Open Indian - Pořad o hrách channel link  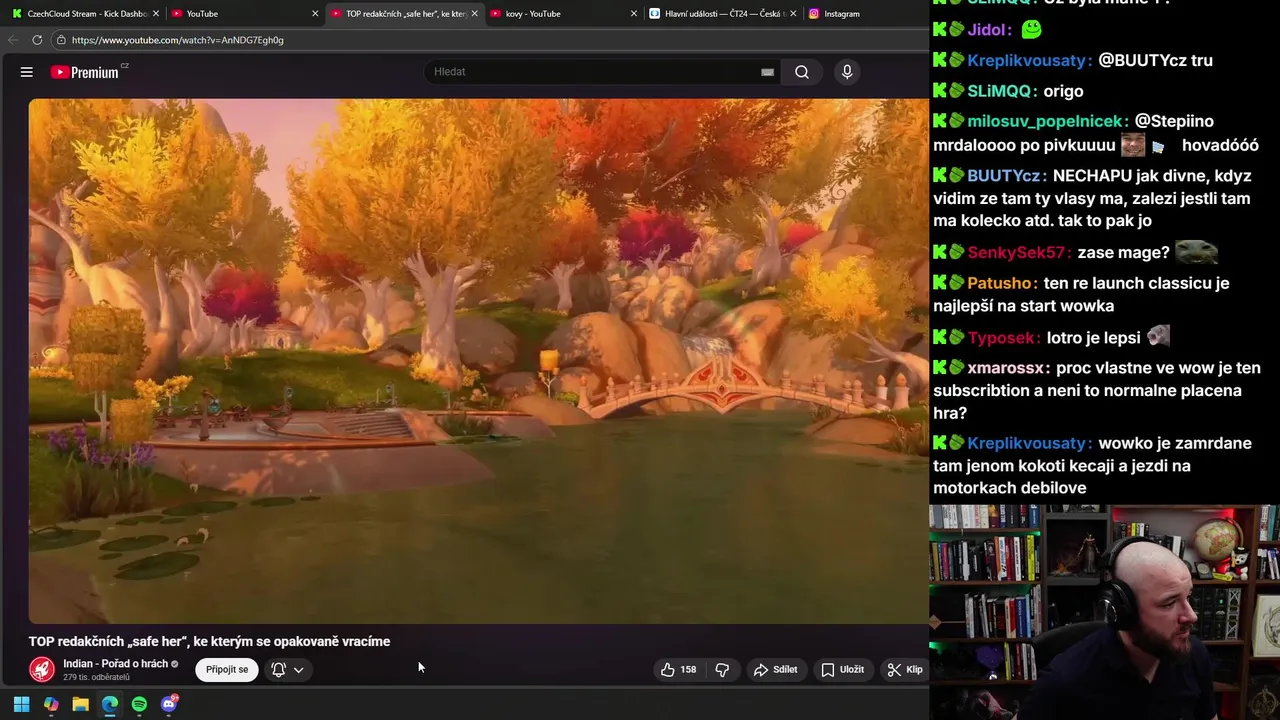115,663
